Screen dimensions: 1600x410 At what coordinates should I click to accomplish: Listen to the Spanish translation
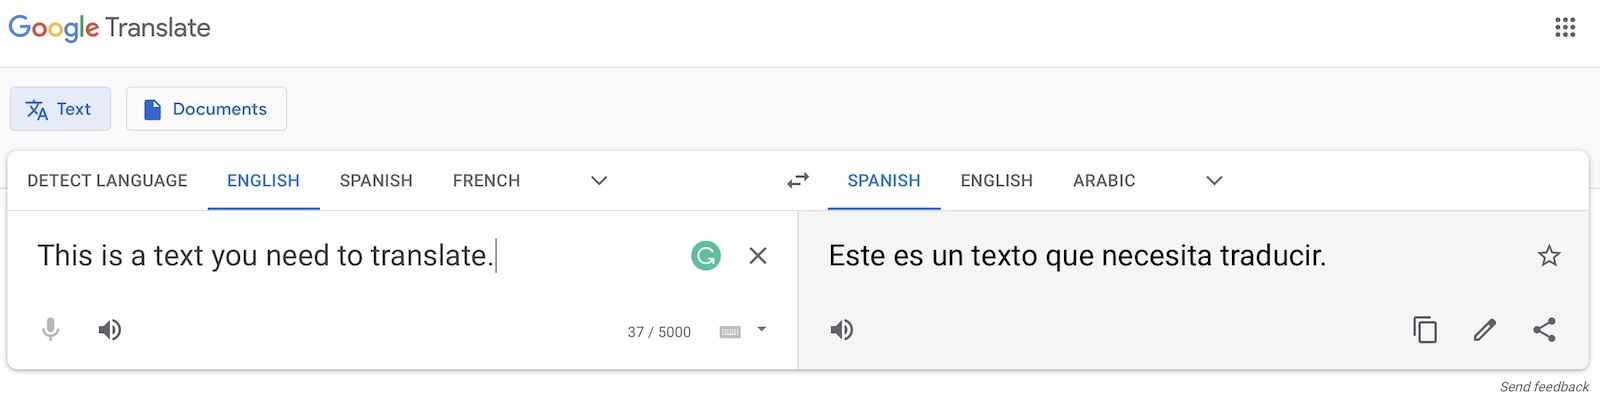[842, 330]
